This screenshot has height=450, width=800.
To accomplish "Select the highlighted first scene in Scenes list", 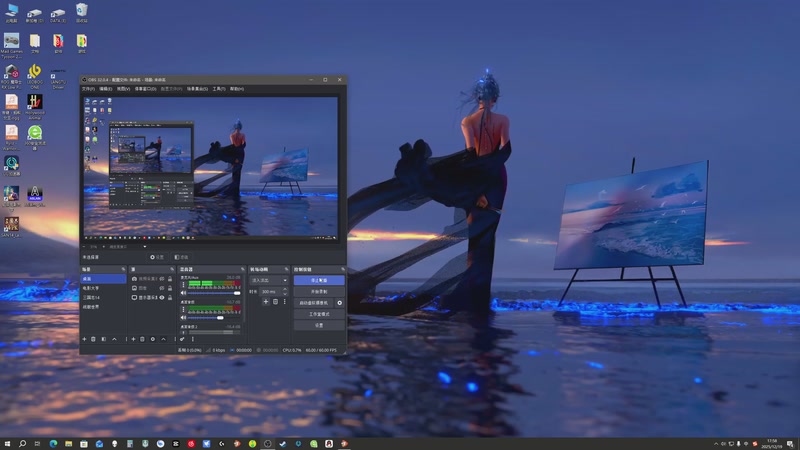I will (x=103, y=279).
